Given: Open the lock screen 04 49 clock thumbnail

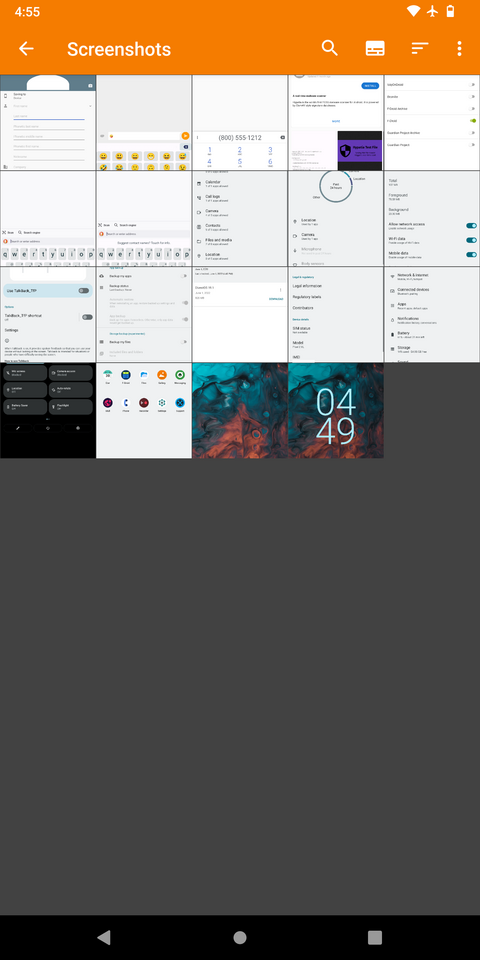Looking at the screenshot, I should pos(336,410).
